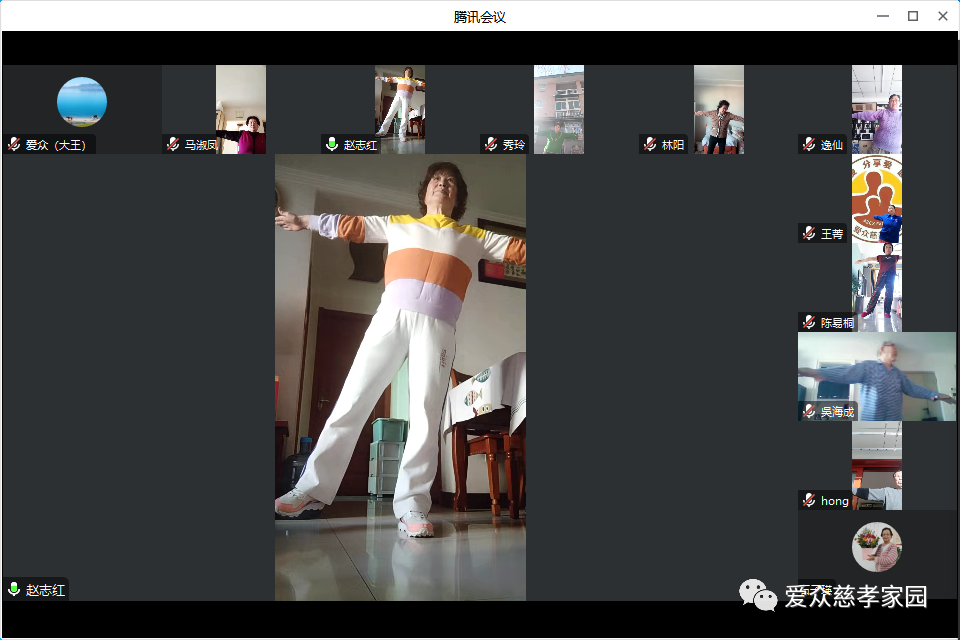The height and width of the screenshot is (640, 960).
Task: Click the muted mic icon for hong
Action: point(809,501)
